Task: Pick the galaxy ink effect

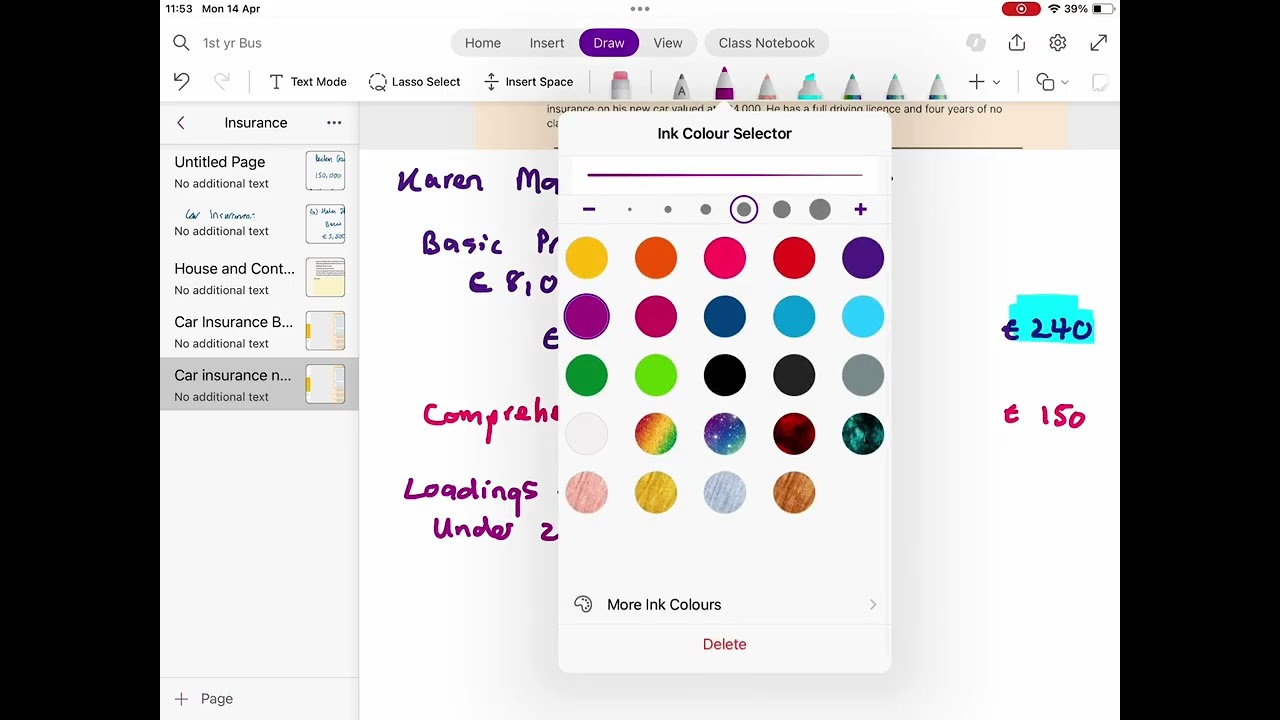Action: [x=725, y=434]
